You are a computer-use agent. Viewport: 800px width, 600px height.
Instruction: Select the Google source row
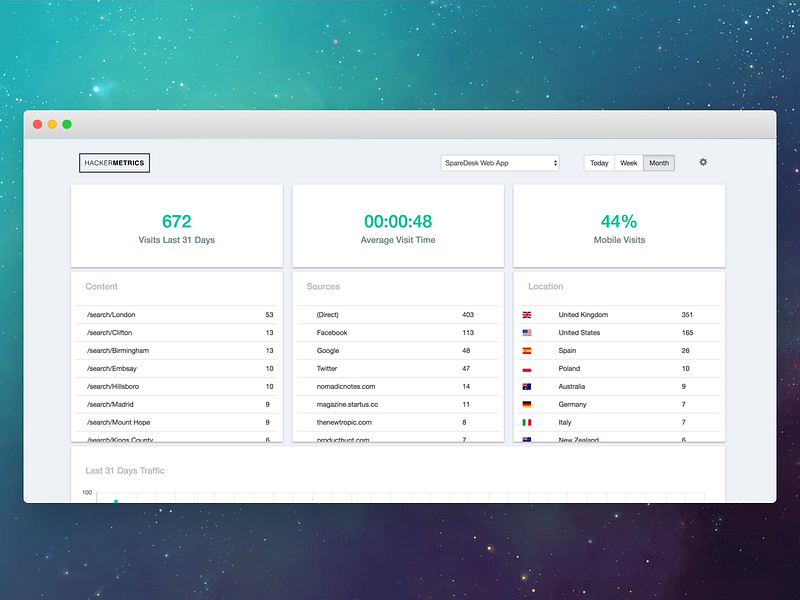click(329, 350)
